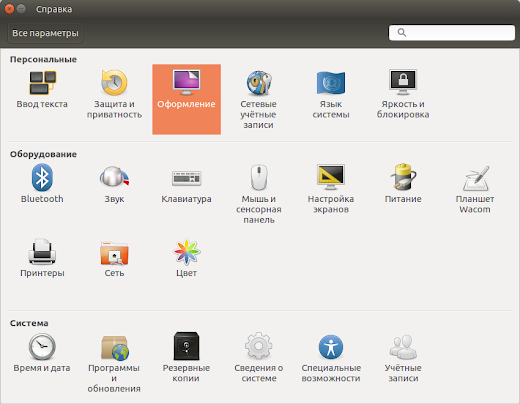Select the Оформление appearance icon

(x=186, y=99)
